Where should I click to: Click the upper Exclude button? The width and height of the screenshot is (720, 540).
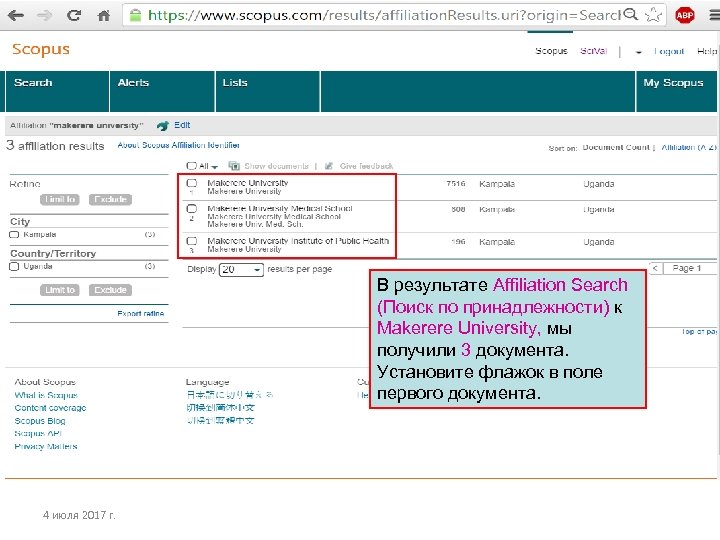point(110,199)
